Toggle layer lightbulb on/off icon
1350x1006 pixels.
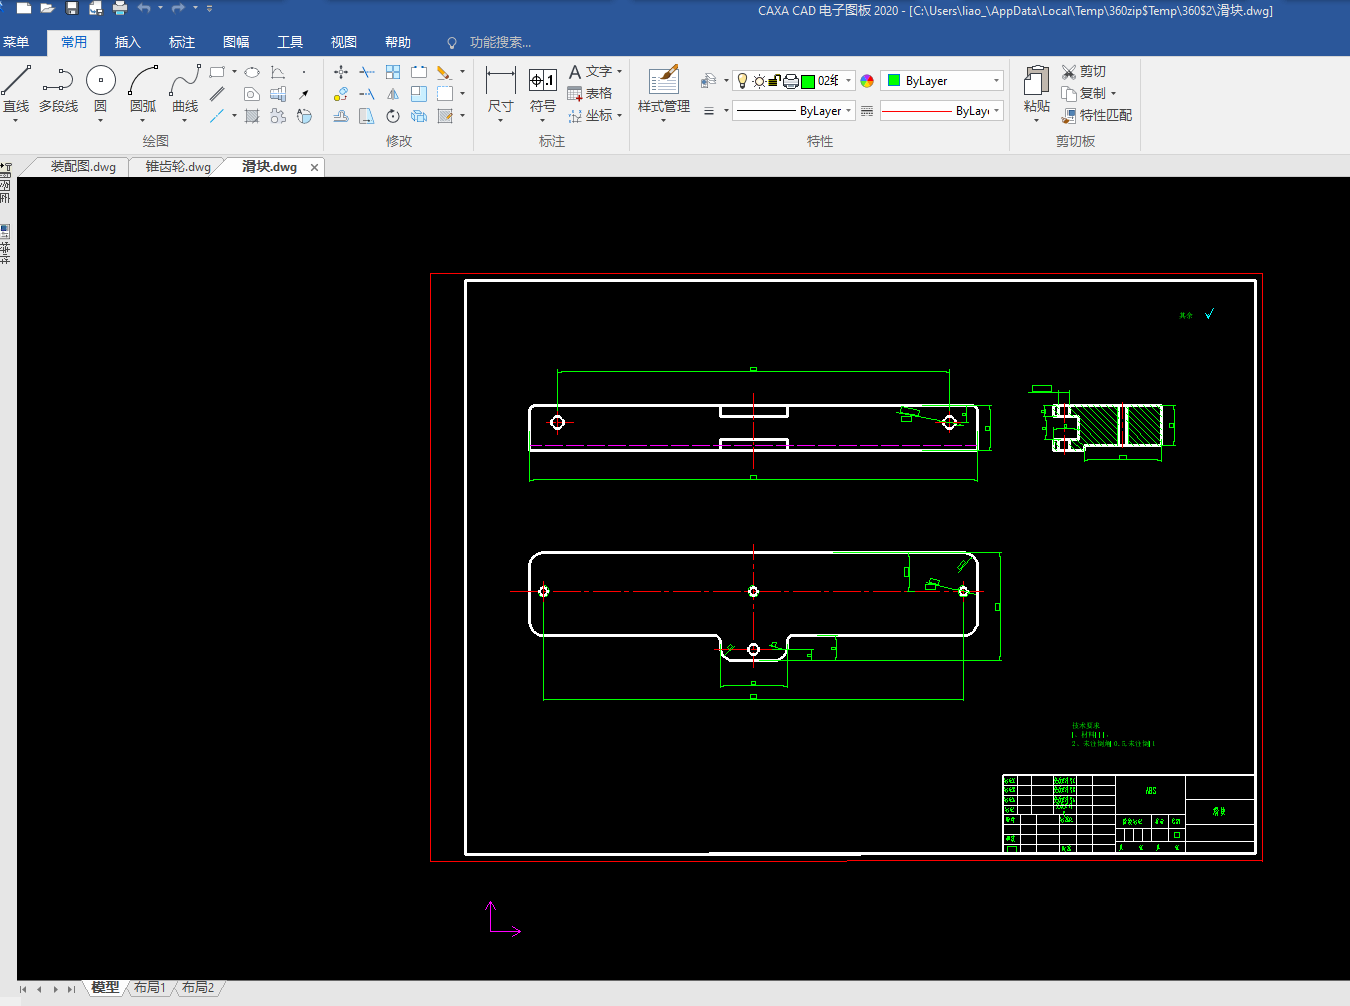pyautogui.click(x=742, y=81)
